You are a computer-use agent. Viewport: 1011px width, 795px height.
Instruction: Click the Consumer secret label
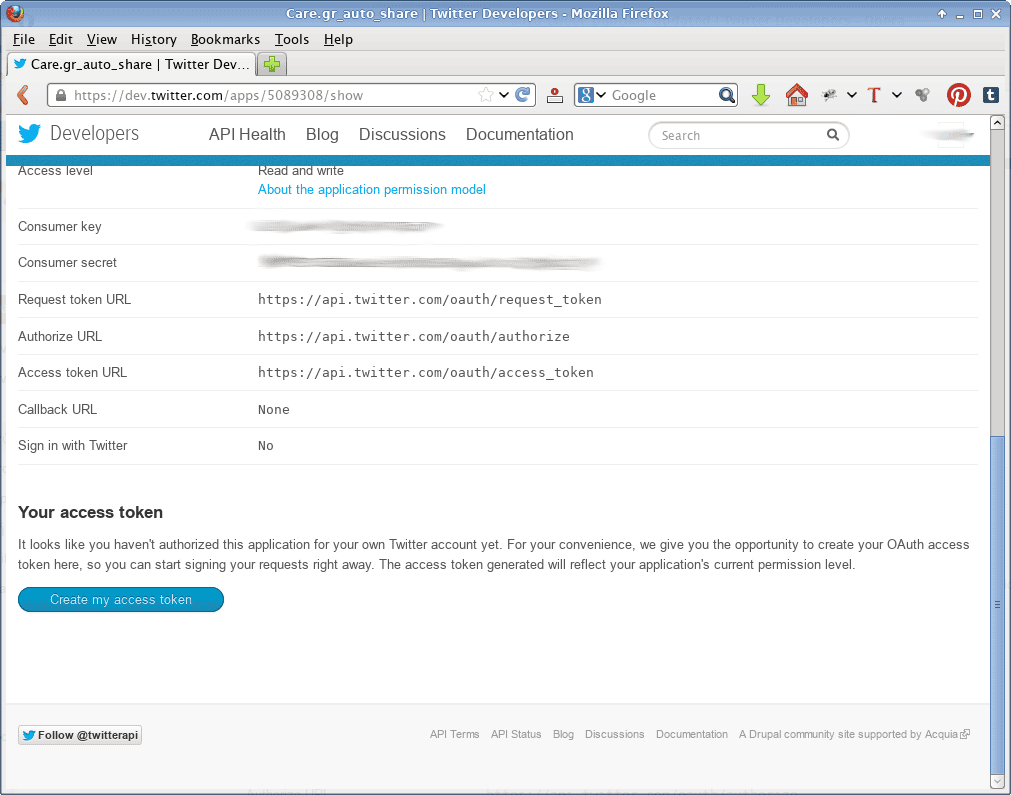[x=67, y=262]
